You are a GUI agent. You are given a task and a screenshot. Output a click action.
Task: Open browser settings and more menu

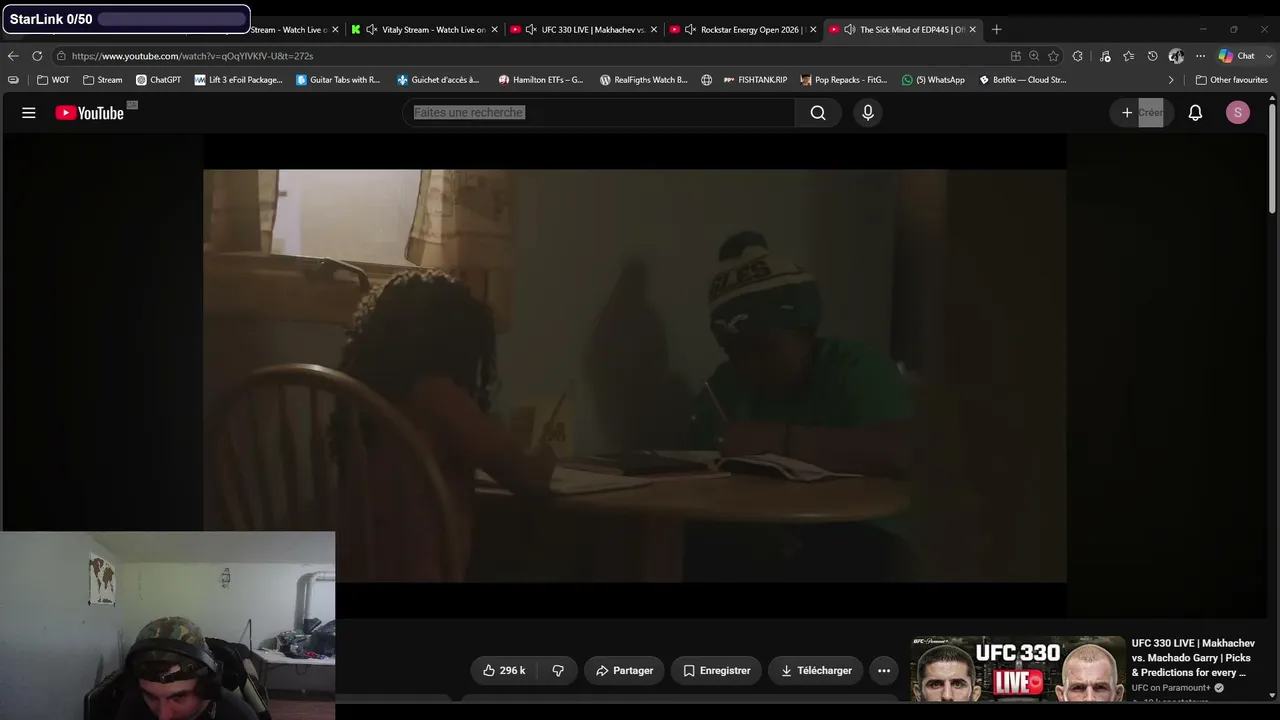(x=1200, y=56)
